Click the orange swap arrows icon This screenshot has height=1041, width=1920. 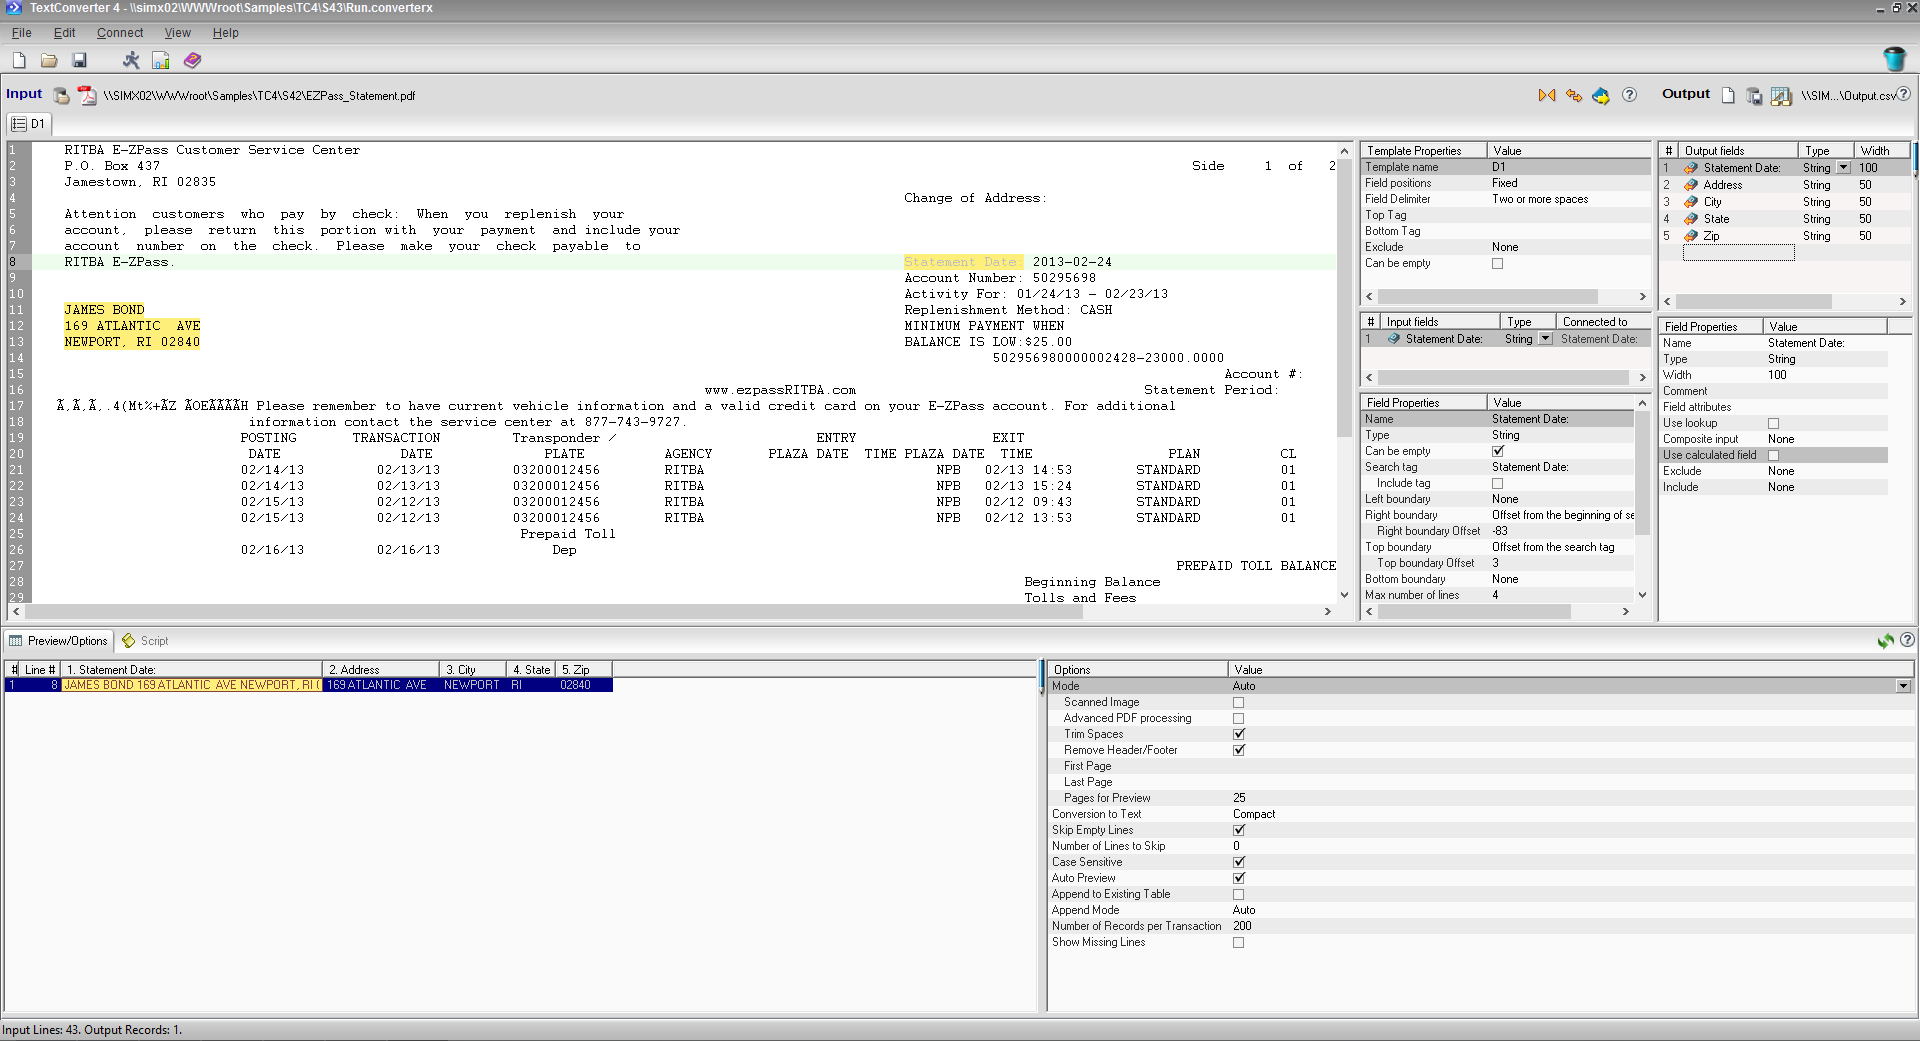point(1574,96)
